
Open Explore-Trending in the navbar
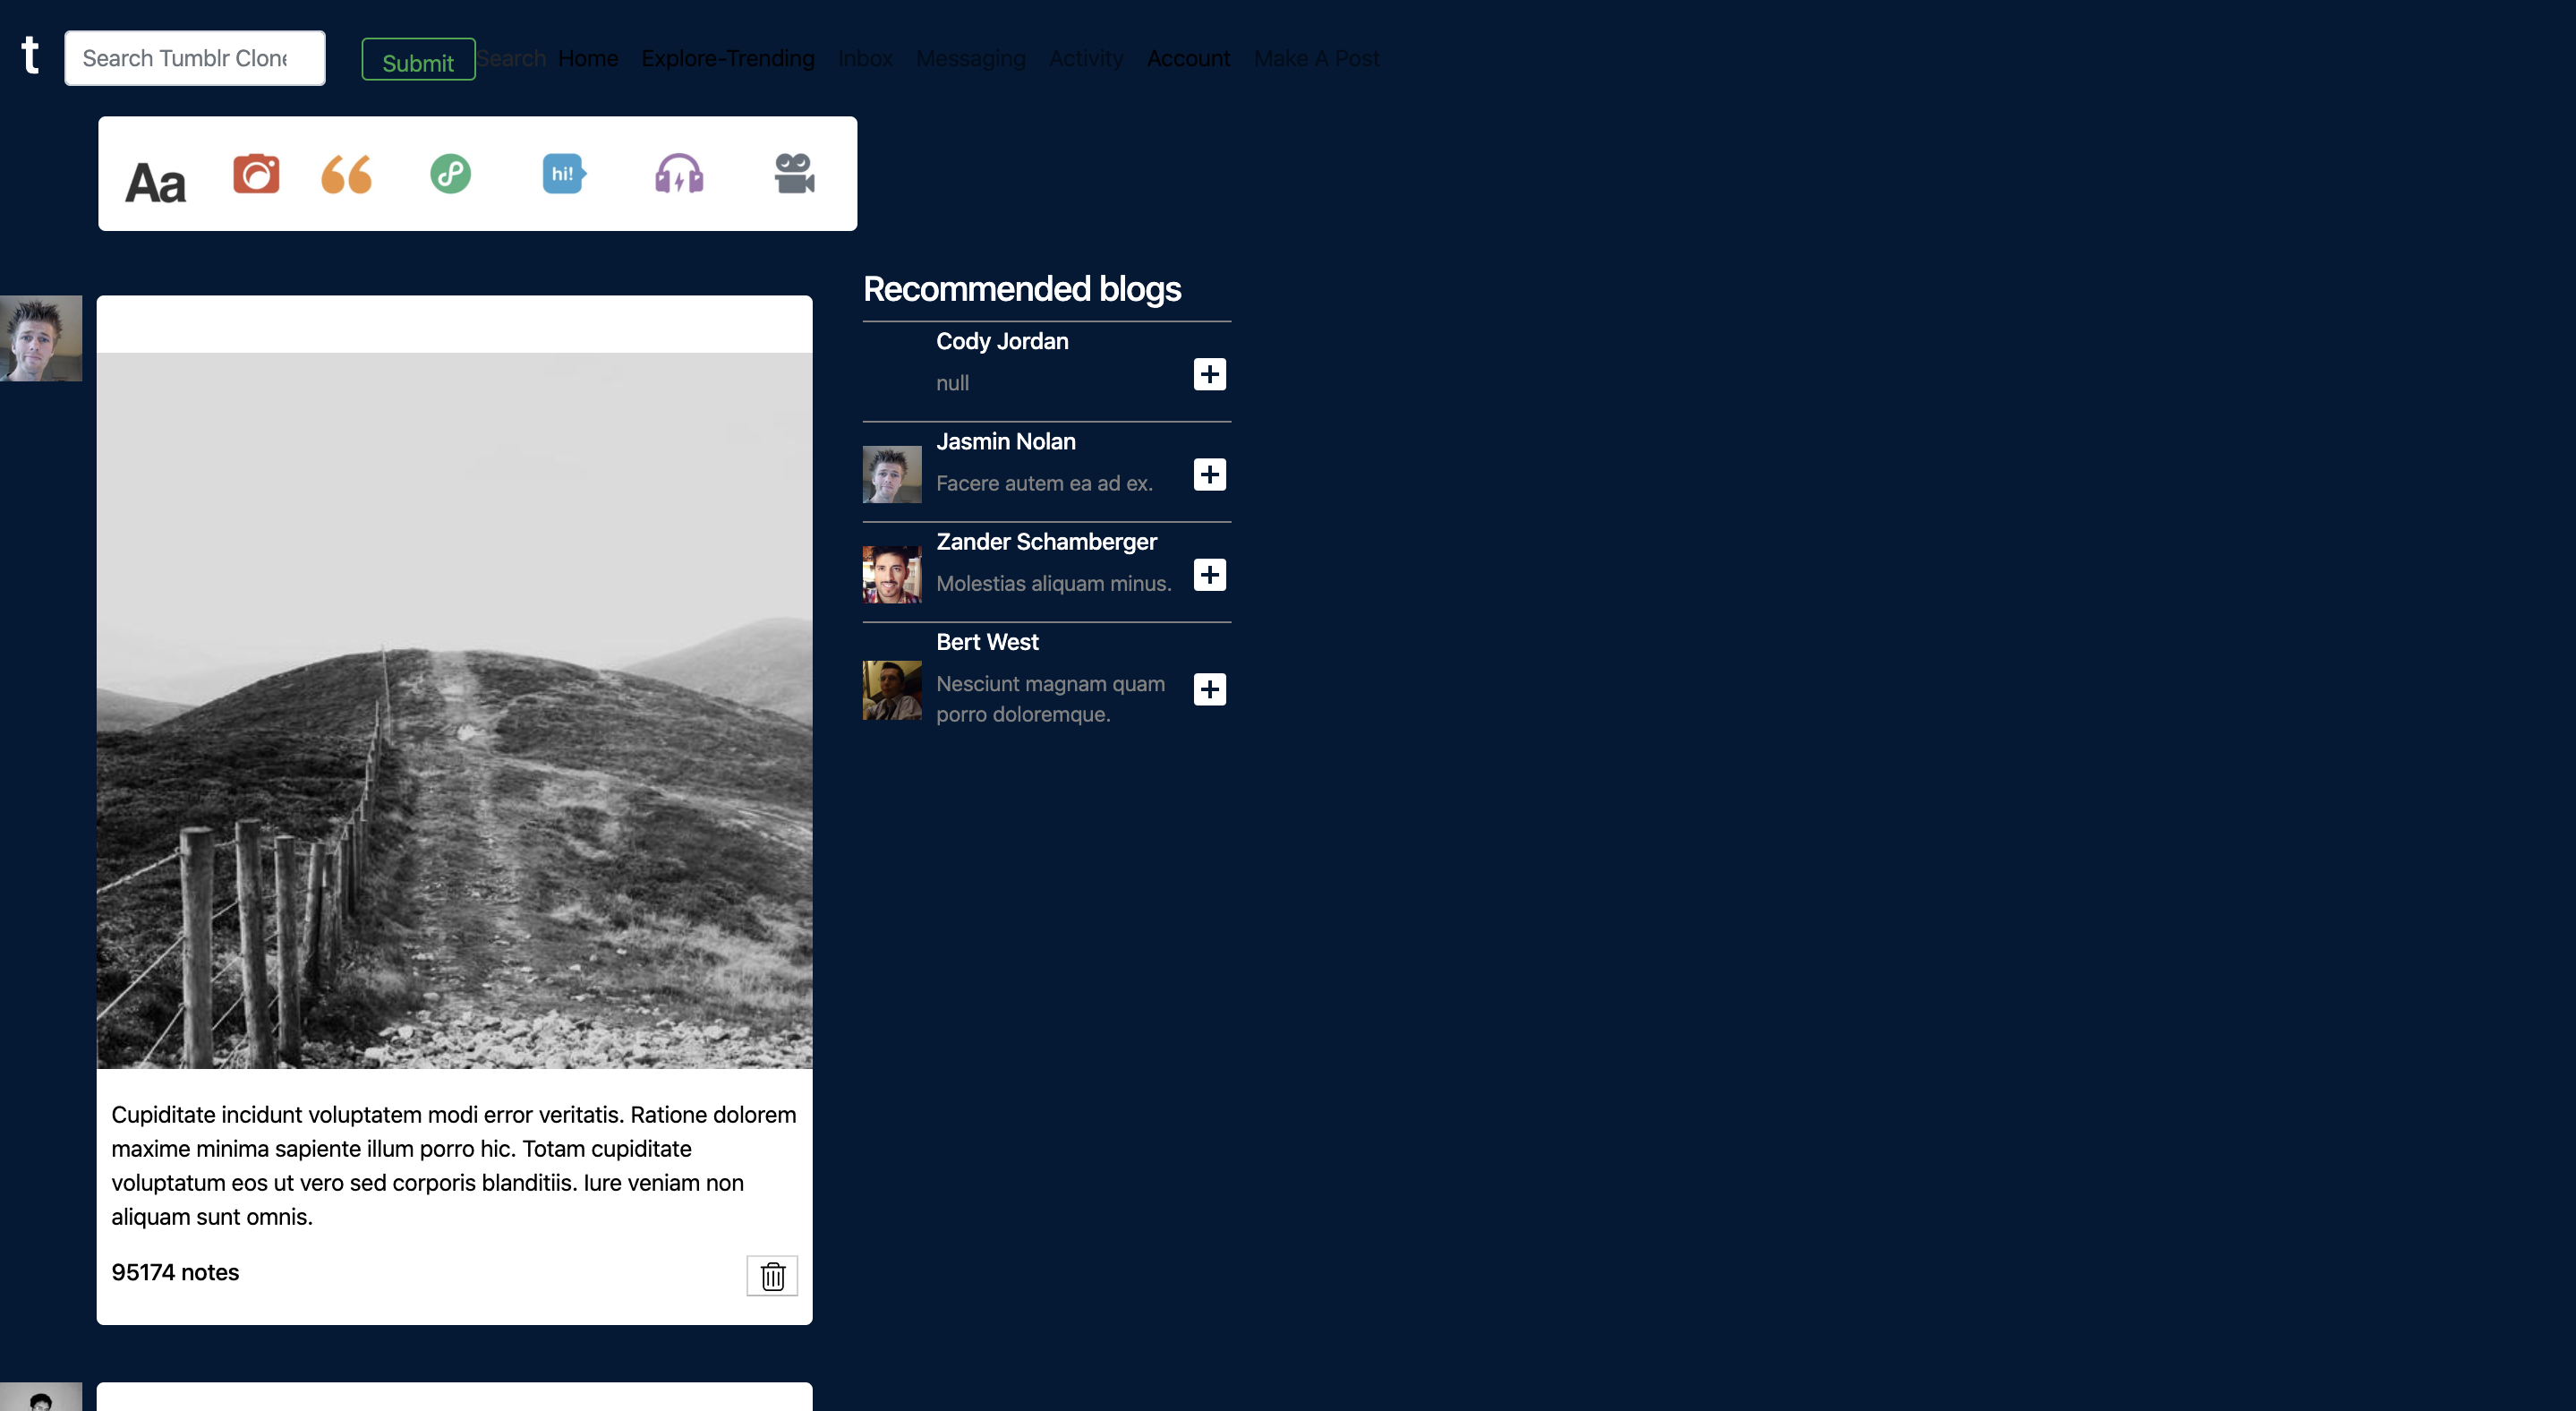(727, 58)
